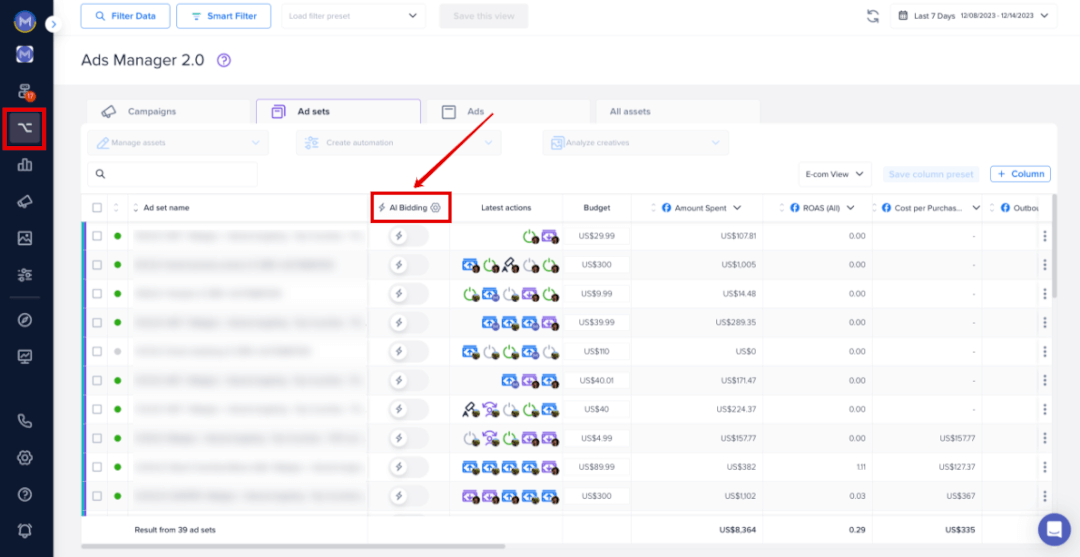Tick the checkbox of the US$9.99 budget row
This screenshot has height=557, width=1080.
click(97, 294)
